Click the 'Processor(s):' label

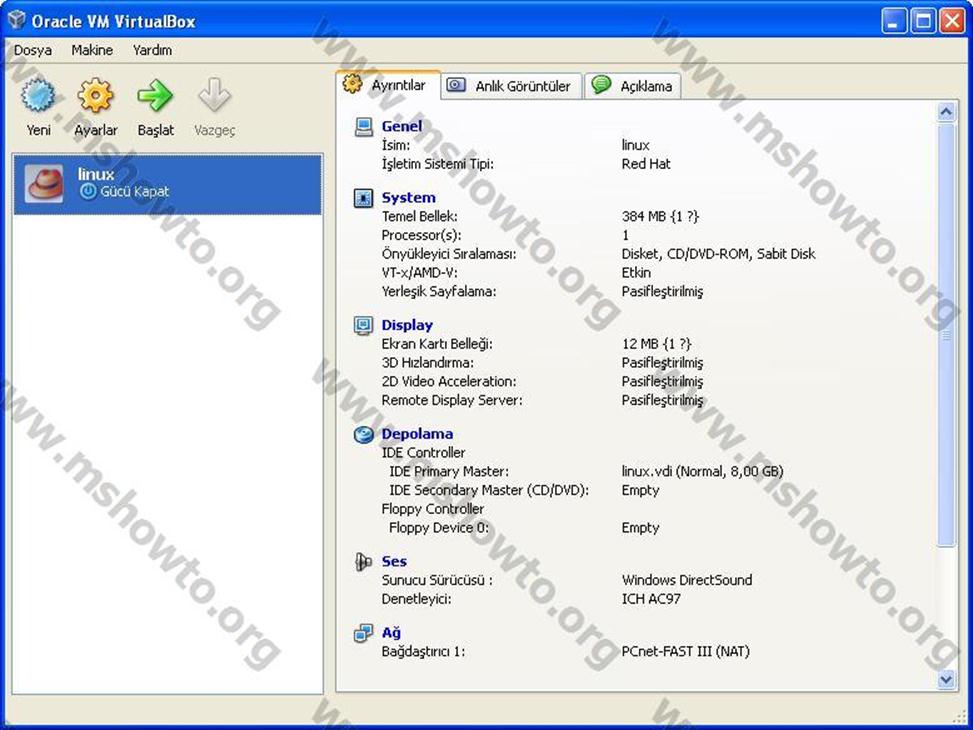(421, 235)
